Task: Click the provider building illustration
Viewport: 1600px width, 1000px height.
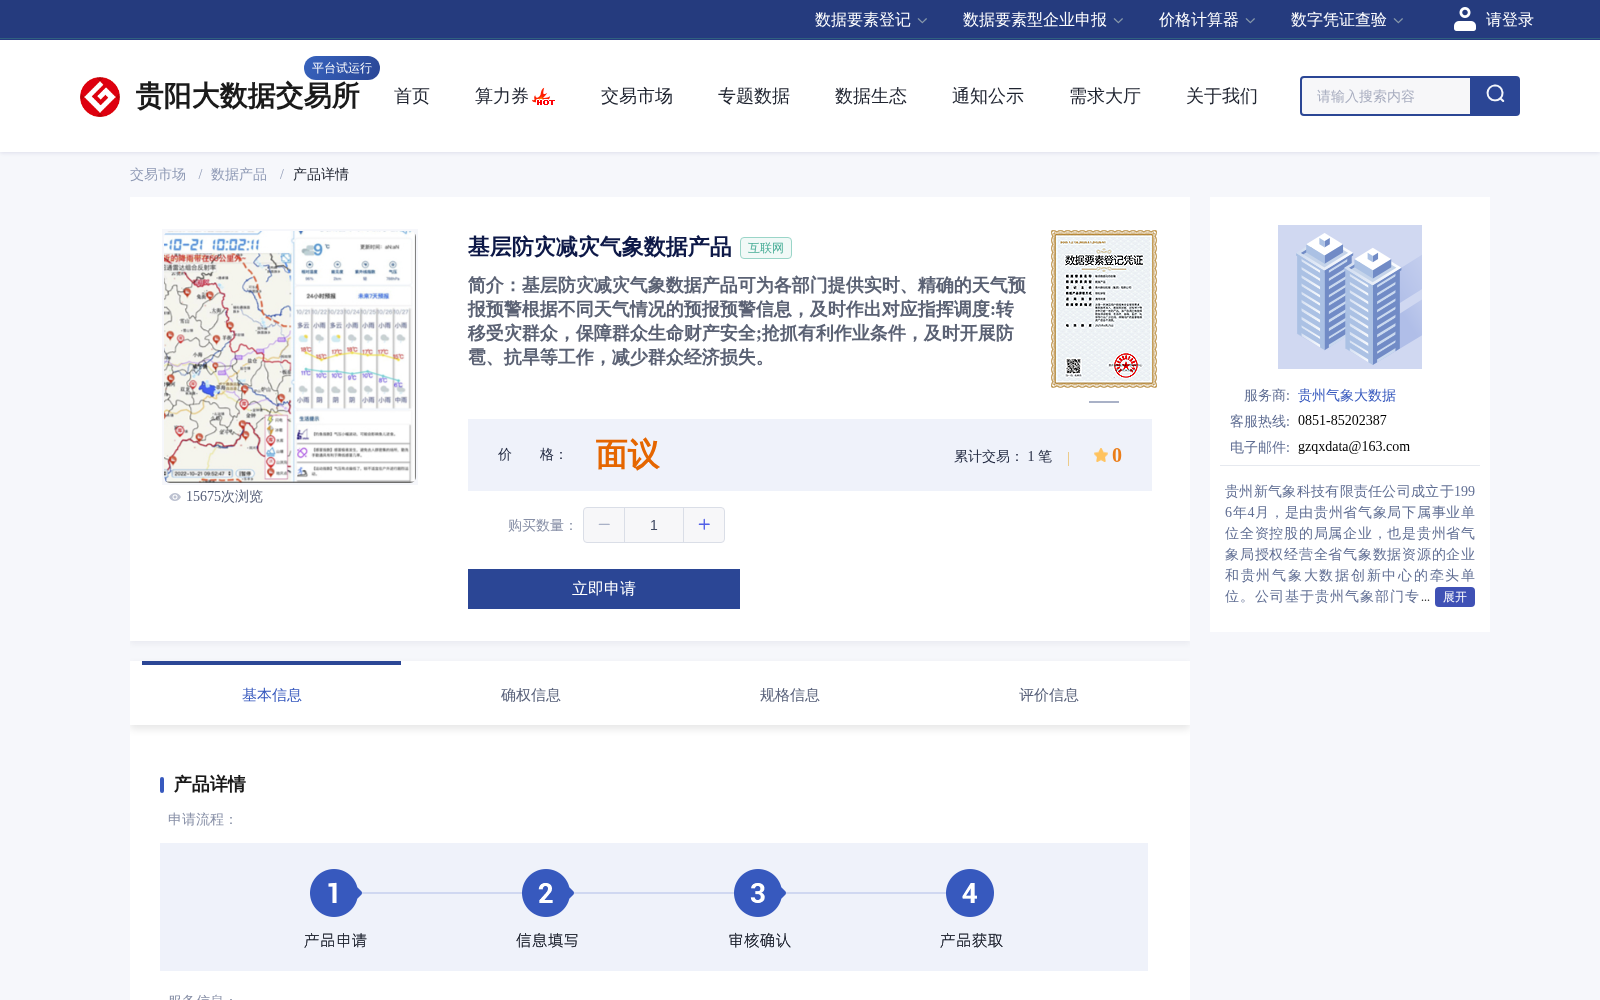Action: coord(1350,297)
